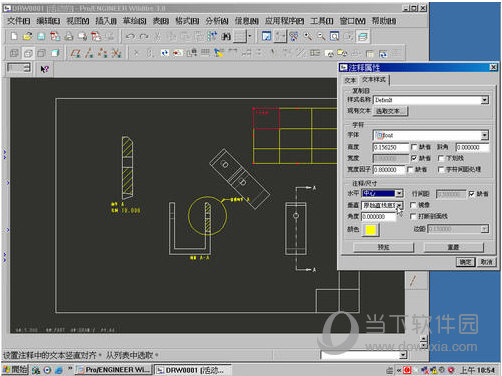Click the context help arrow-question icon
This screenshot has width=502, height=376.
[x=45, y=69]
